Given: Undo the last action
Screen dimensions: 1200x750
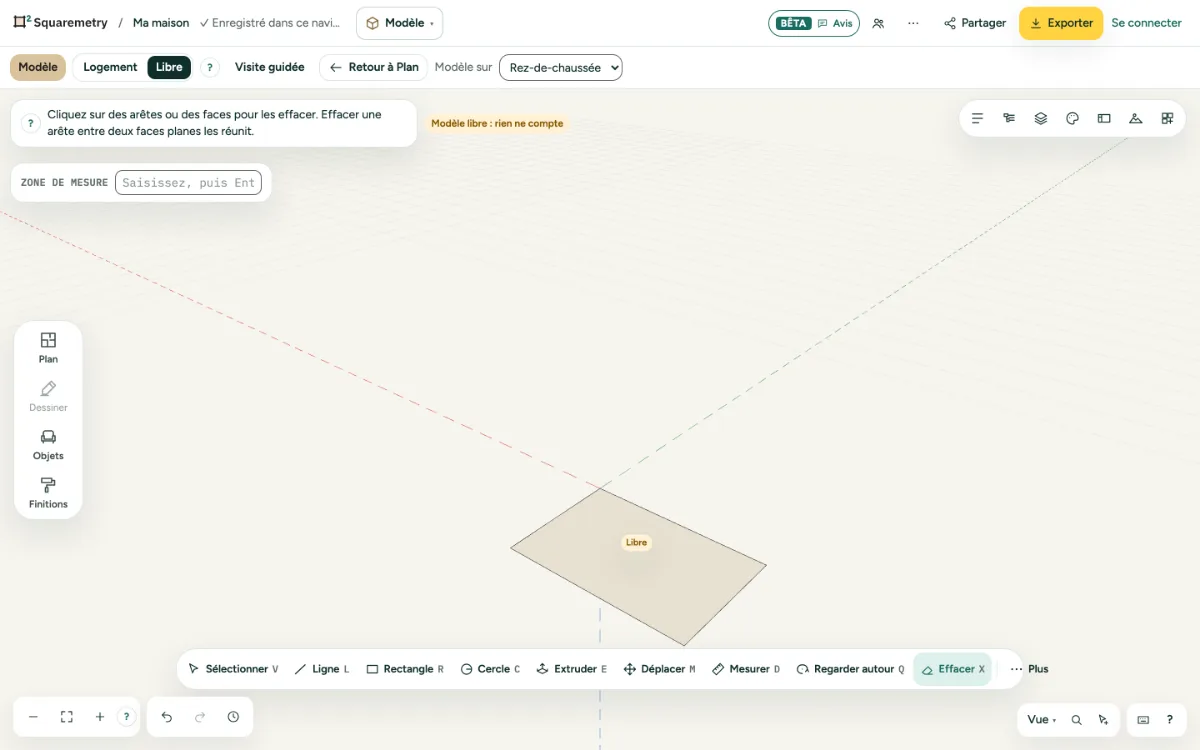Looking at the screenshot, I should pos(167,717).
